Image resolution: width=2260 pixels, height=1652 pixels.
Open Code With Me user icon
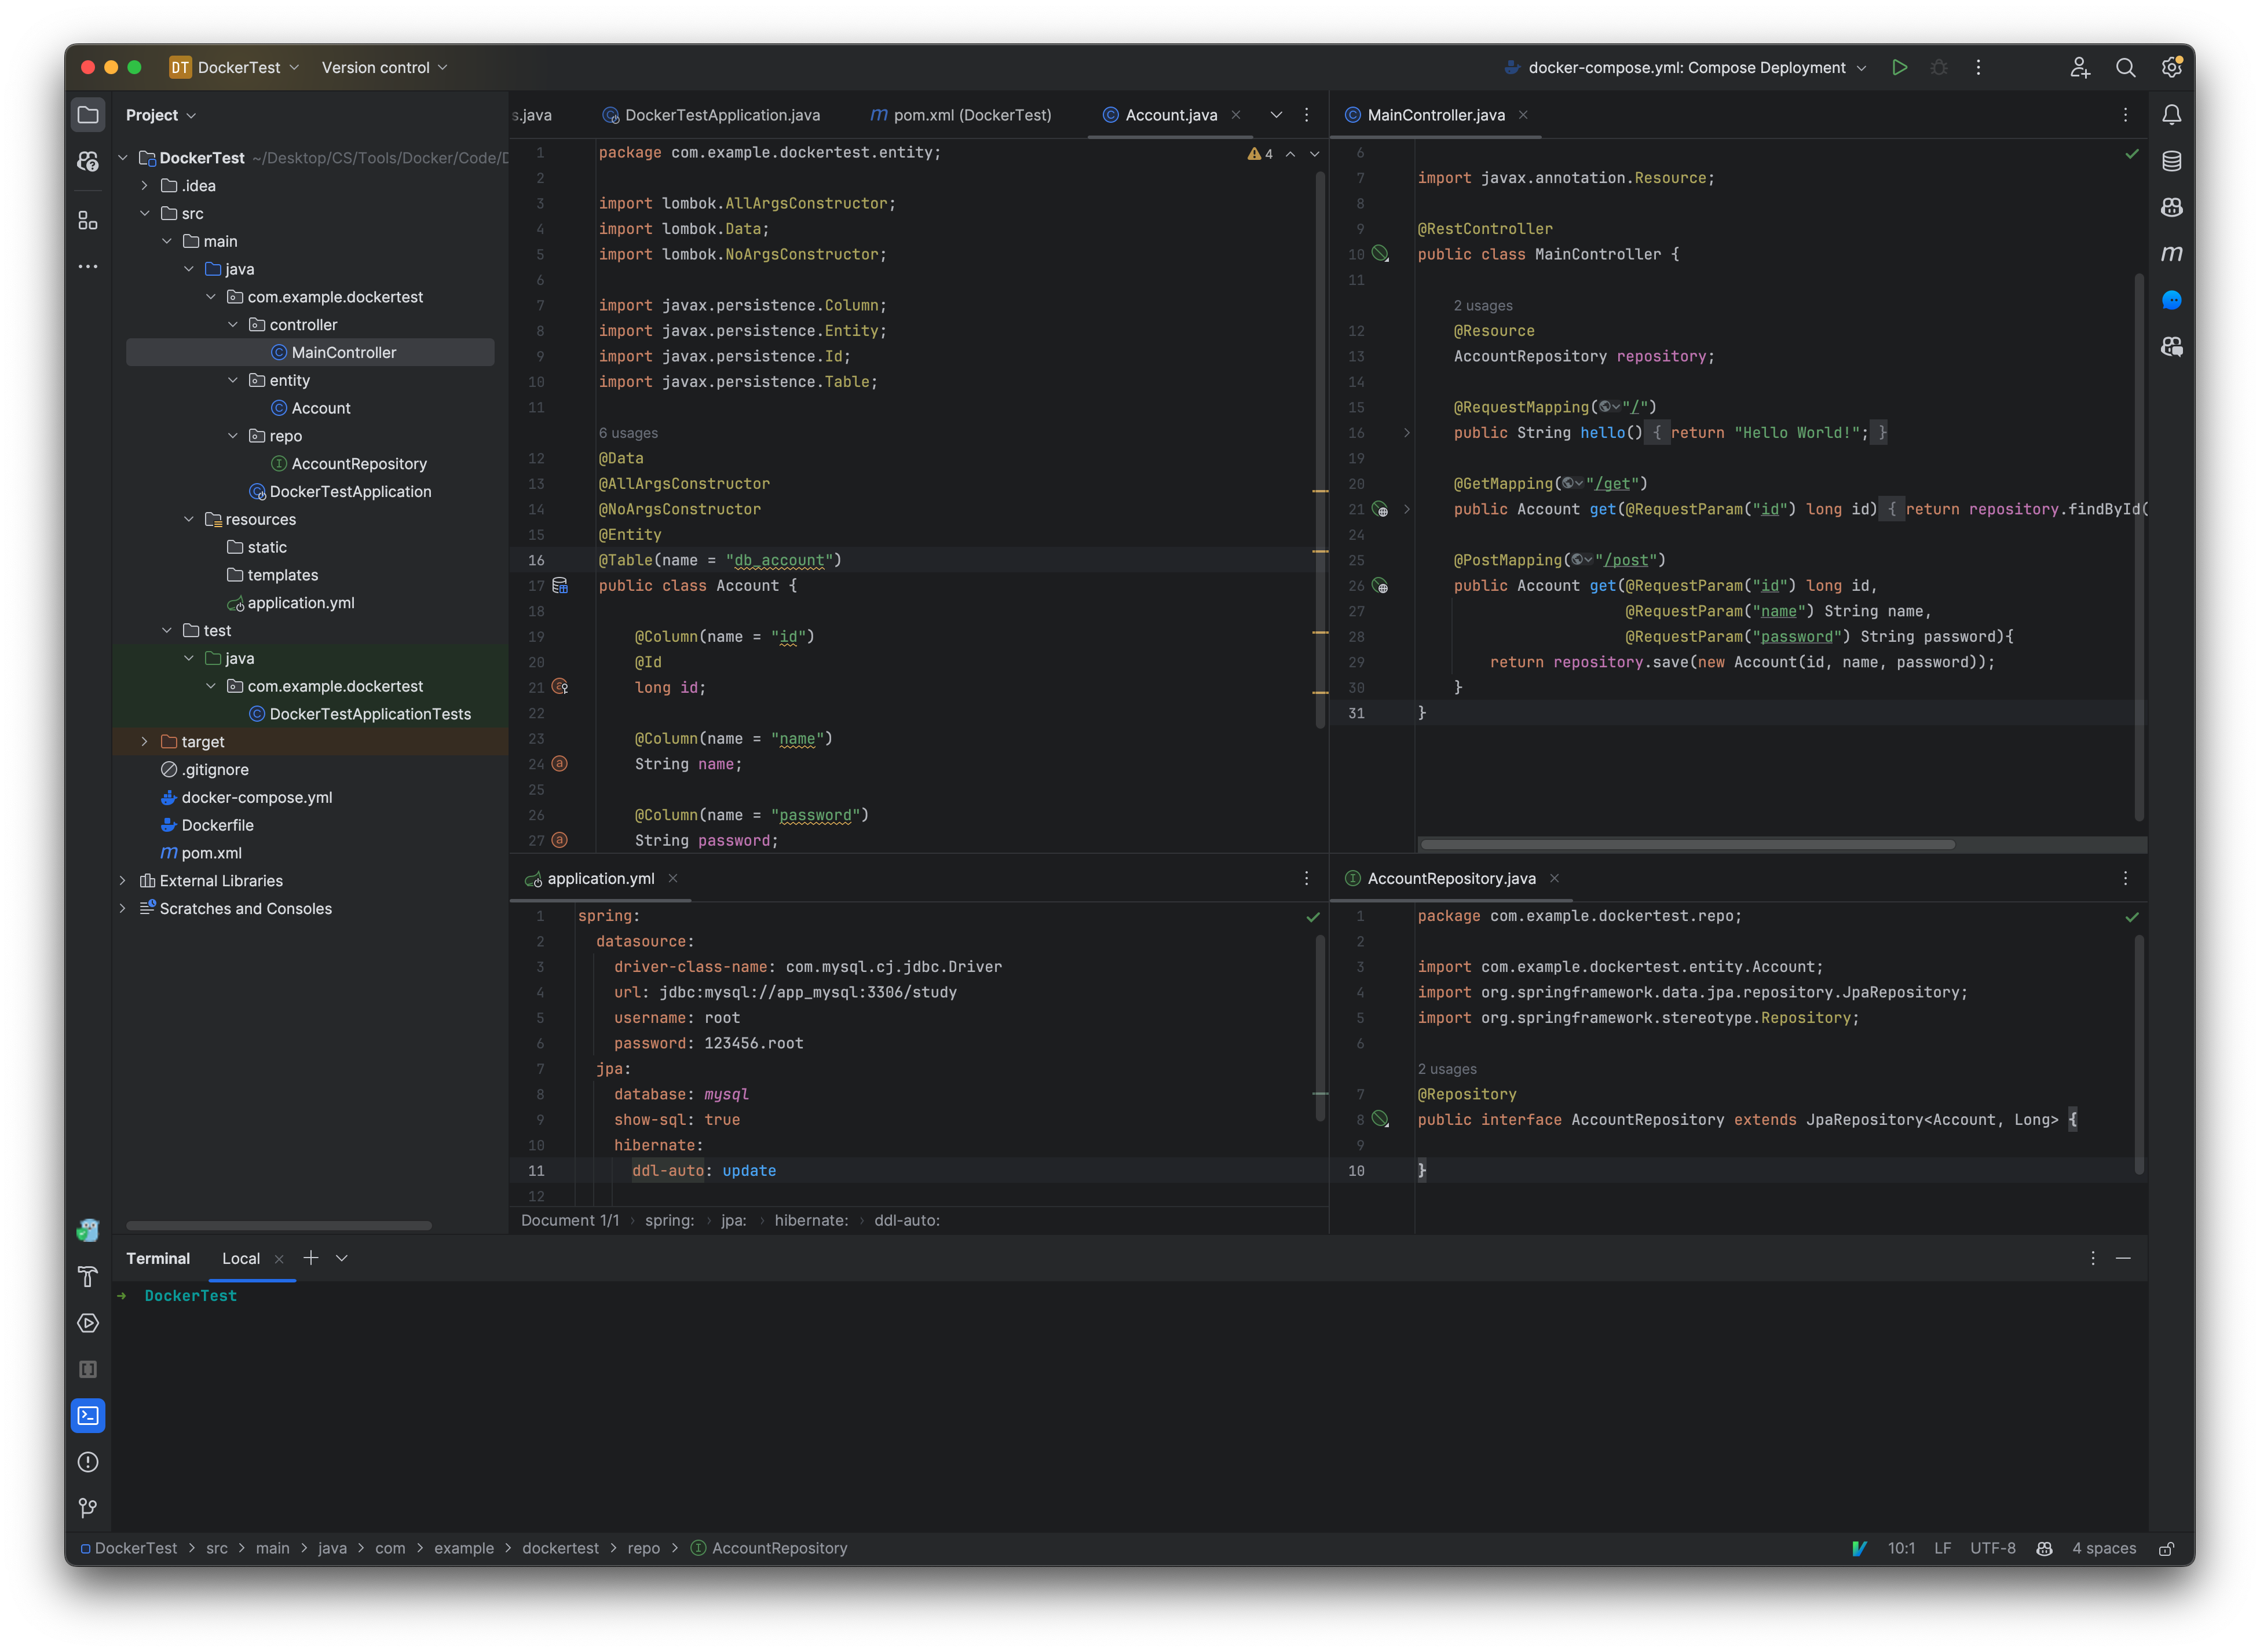[2080, 67]
